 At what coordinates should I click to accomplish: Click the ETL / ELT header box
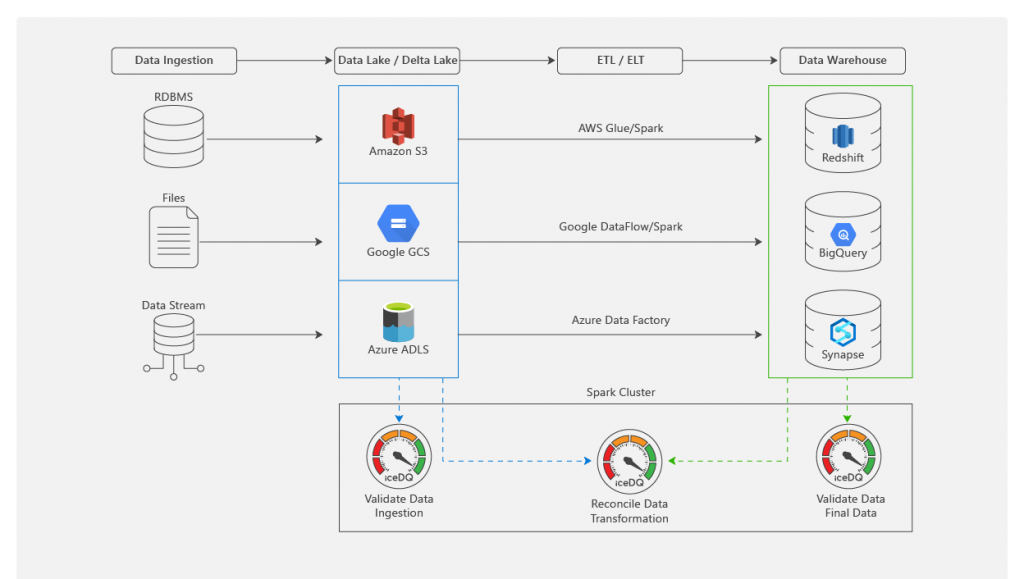(620, 60)
